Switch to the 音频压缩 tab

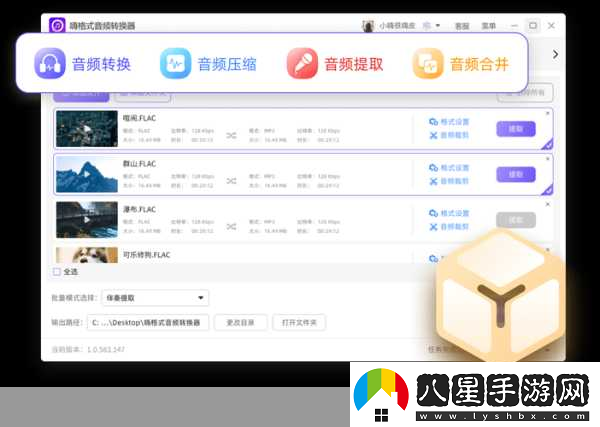pos(208,64)
